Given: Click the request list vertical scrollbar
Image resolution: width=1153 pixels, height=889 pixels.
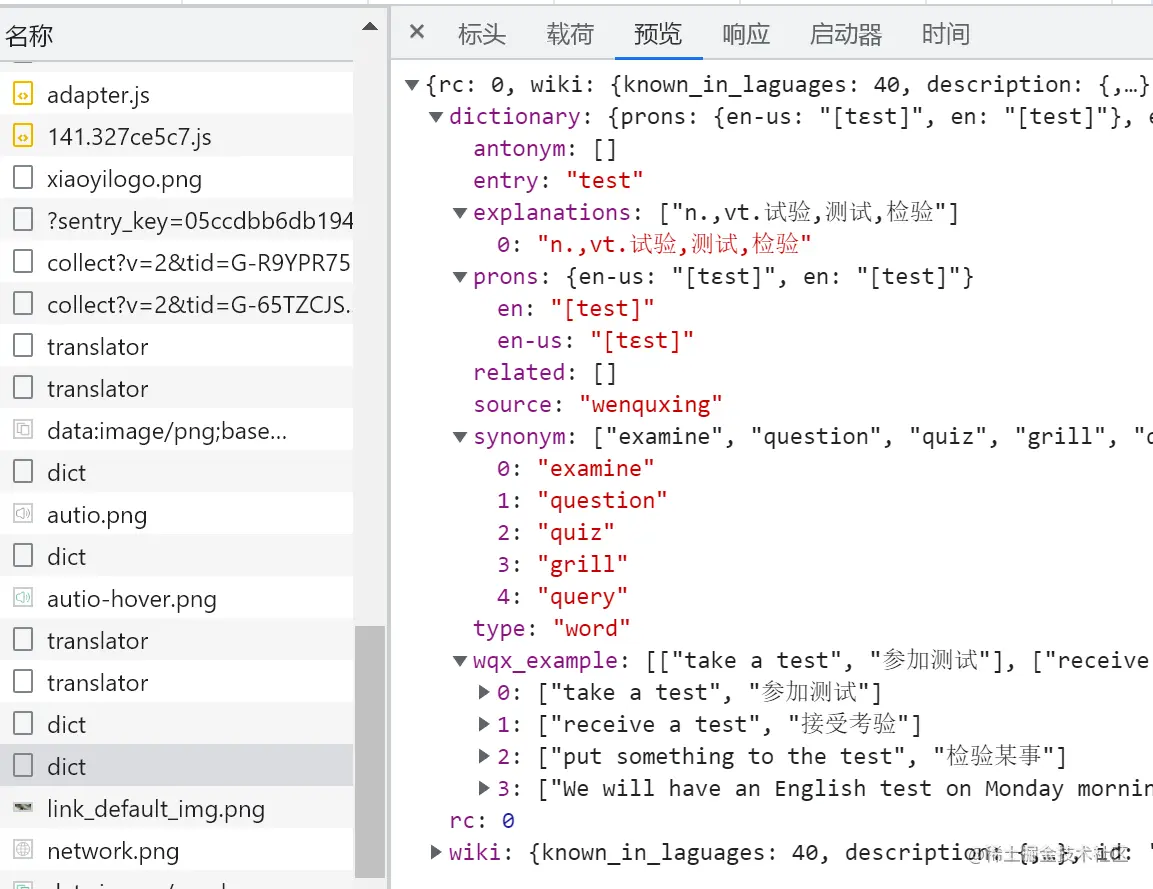Looking at the screenshot, I should point(370,751).
